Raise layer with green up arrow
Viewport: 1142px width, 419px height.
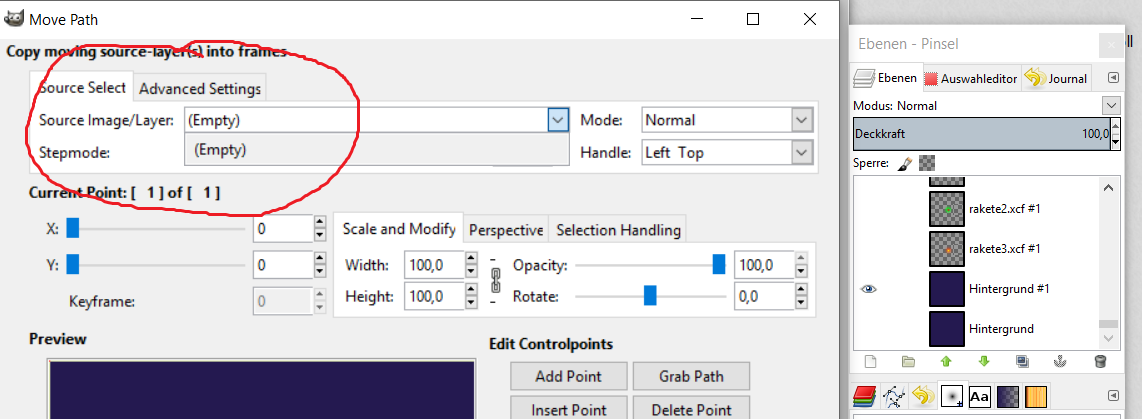click(x=946, y=361)
